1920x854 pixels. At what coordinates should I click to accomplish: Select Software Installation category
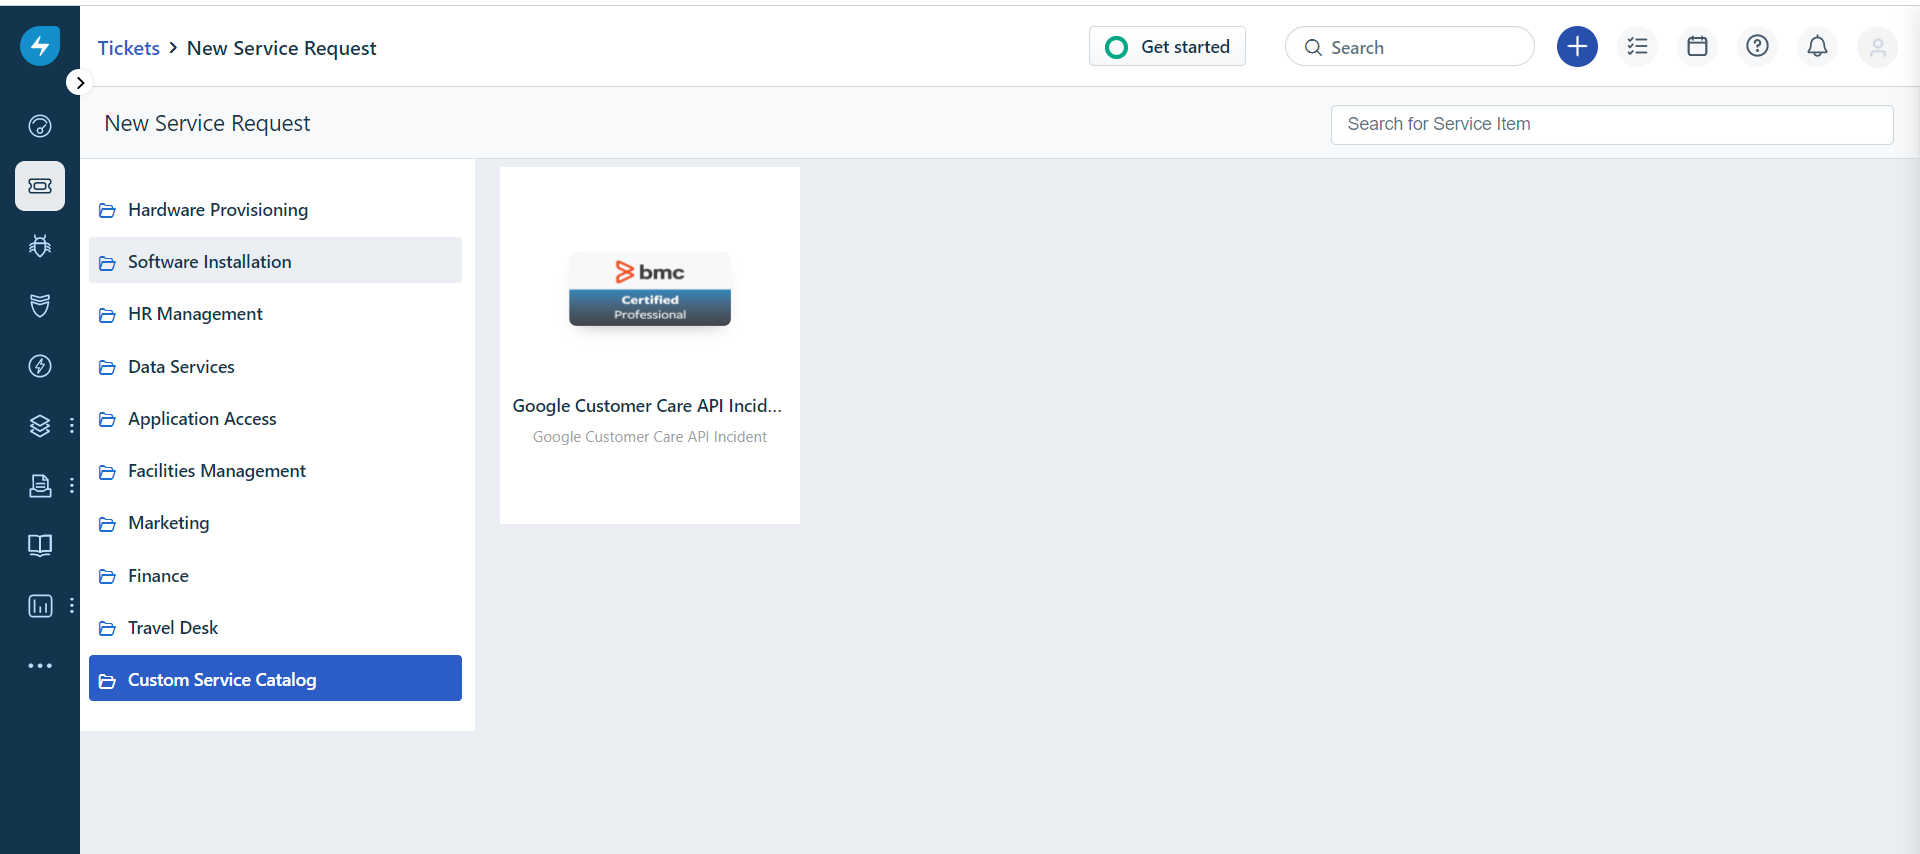tap(275, 262)
